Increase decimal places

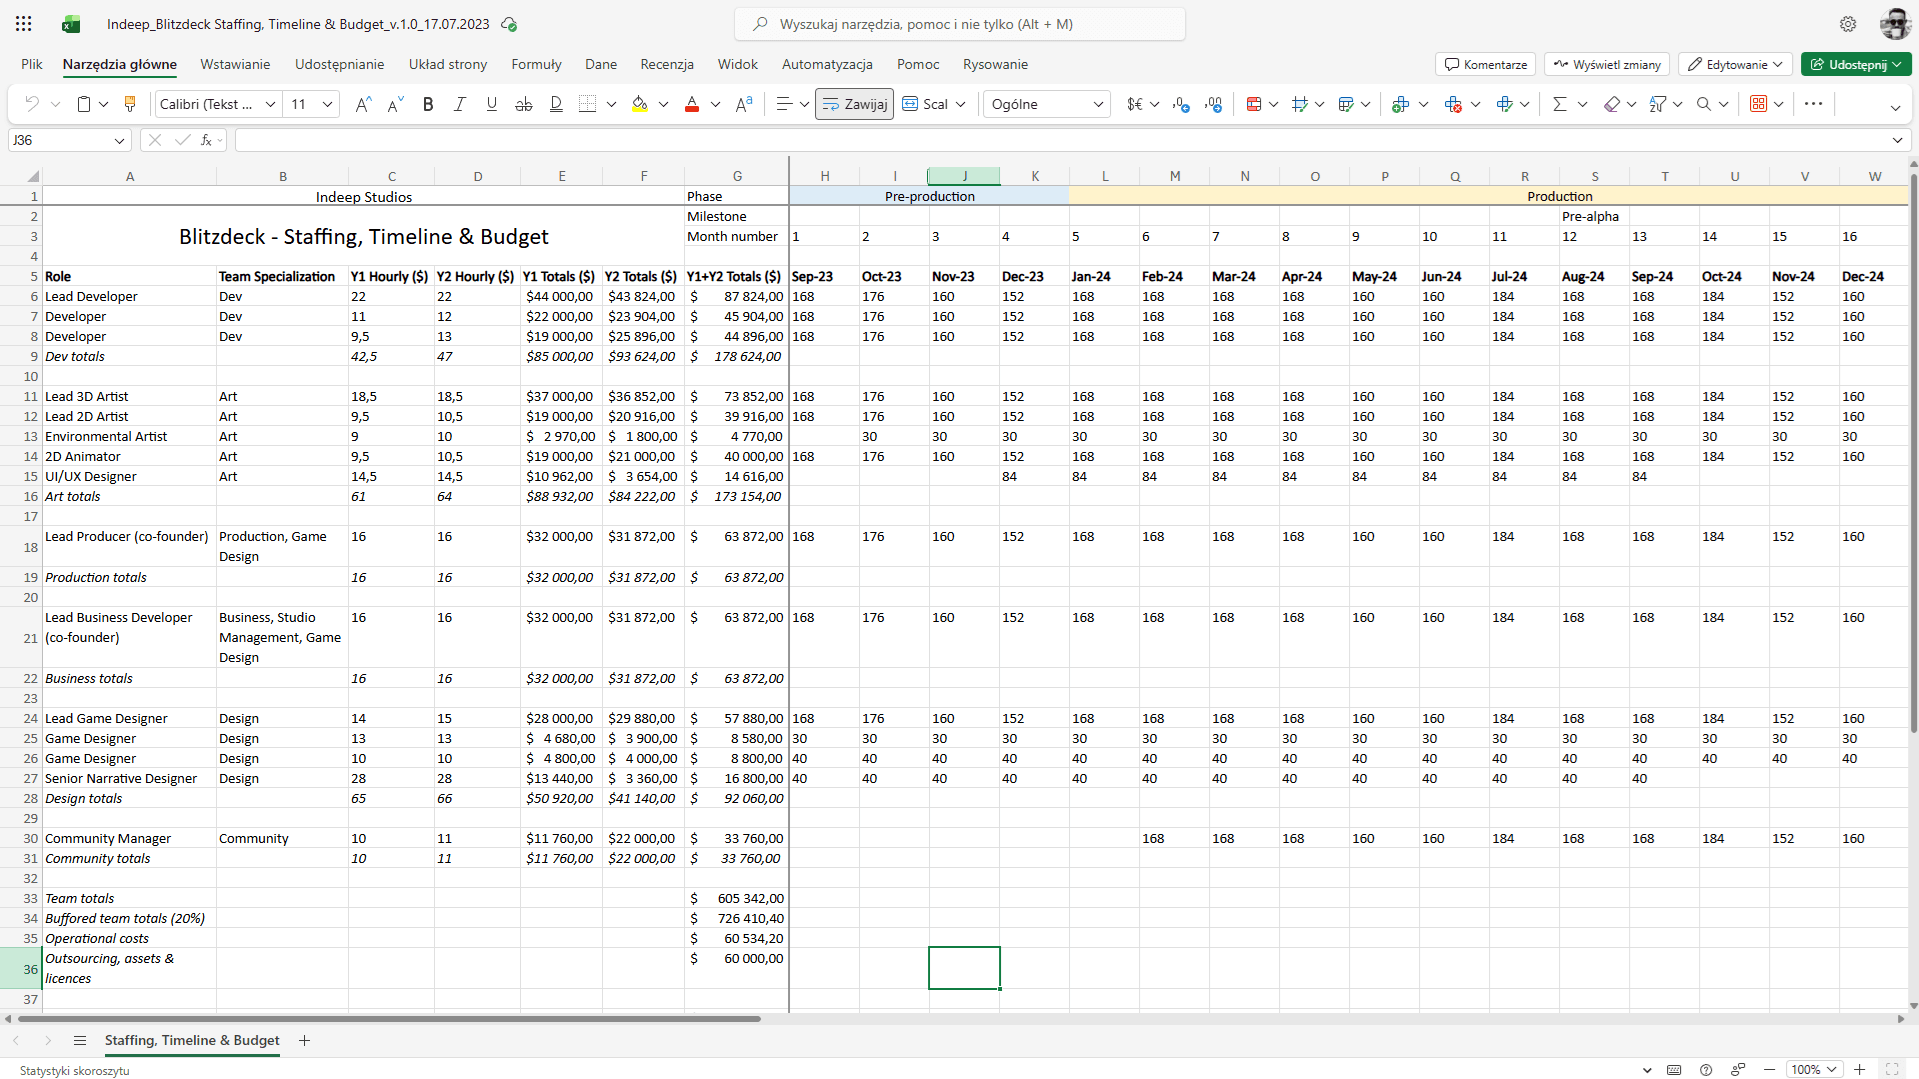point(1213,104)
